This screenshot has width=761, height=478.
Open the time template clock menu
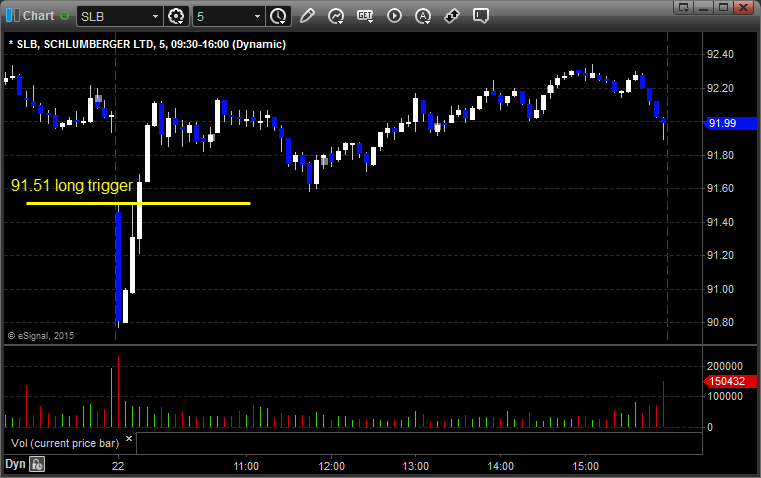(x=278, y=16)
